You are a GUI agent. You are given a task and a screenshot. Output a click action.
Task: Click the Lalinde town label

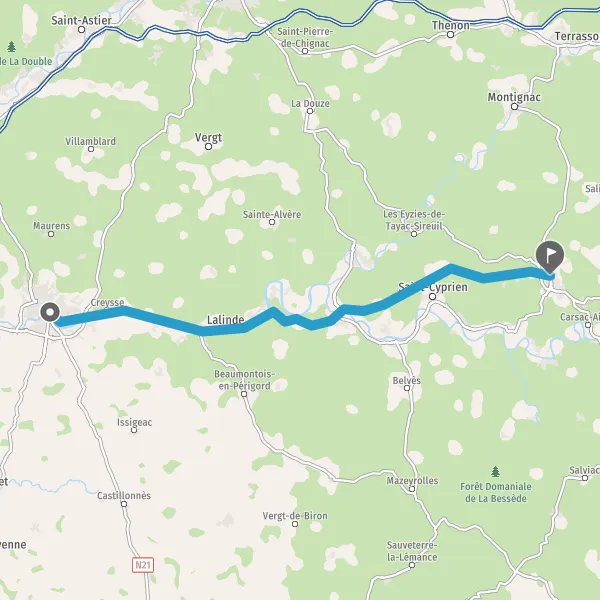226,320
